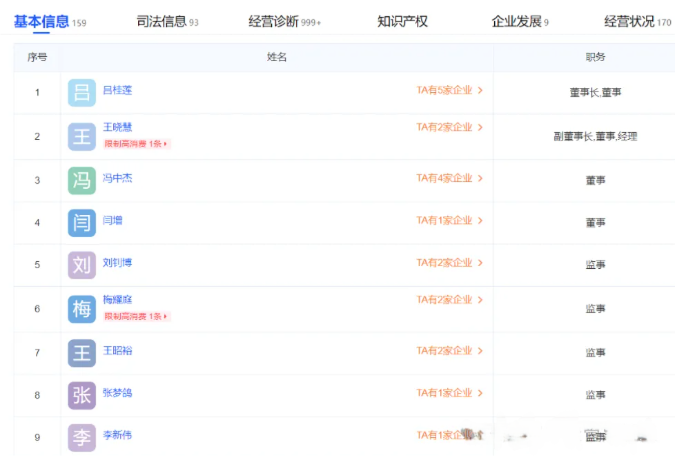Expand TA有4家企业 for 冯中杰
Viewport: 675px width, 456px height.
[x=449, y=178]
